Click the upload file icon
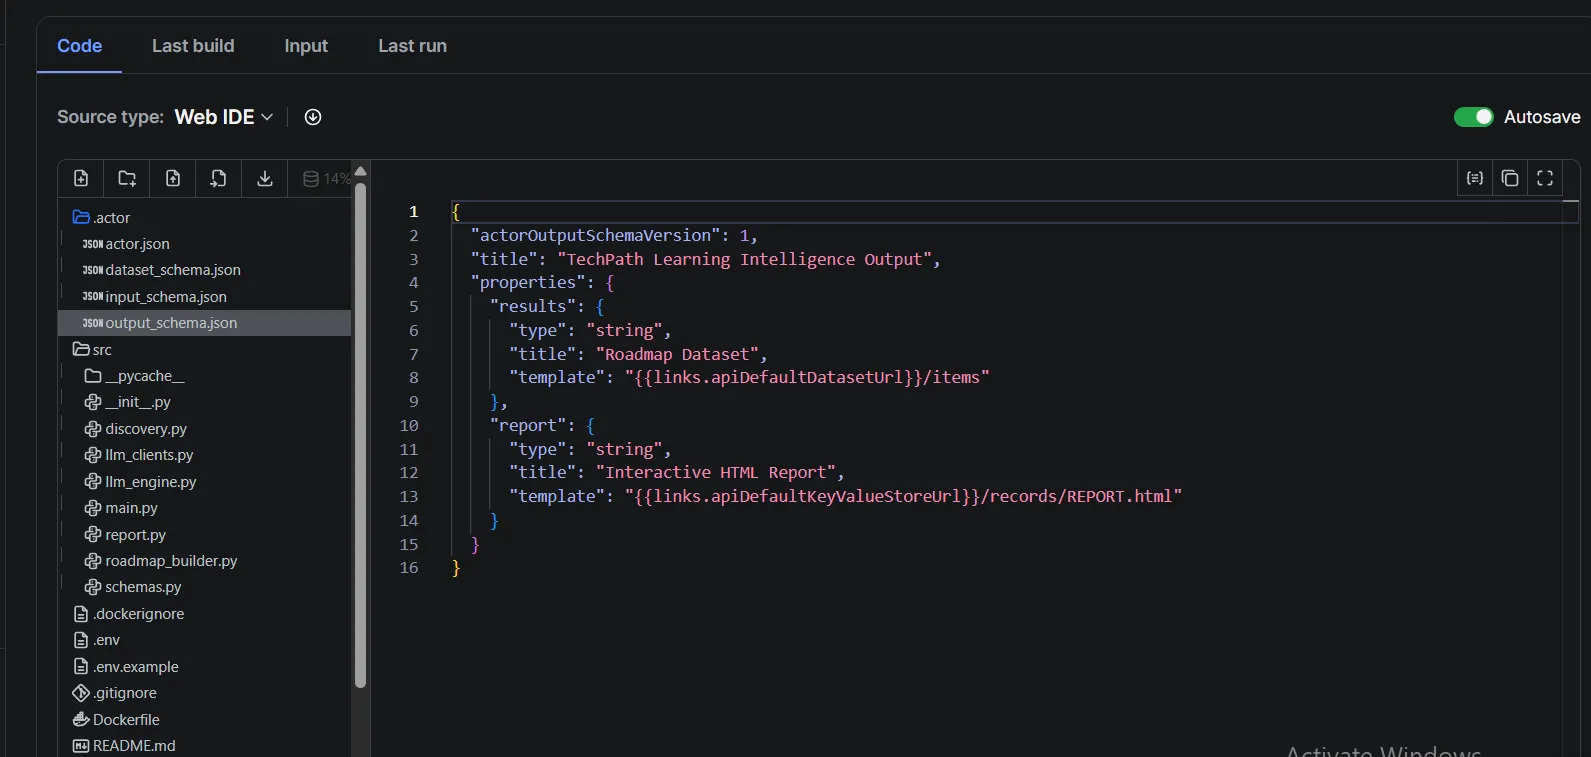This screenshot has width=1591, height=757. coord(173,178)
